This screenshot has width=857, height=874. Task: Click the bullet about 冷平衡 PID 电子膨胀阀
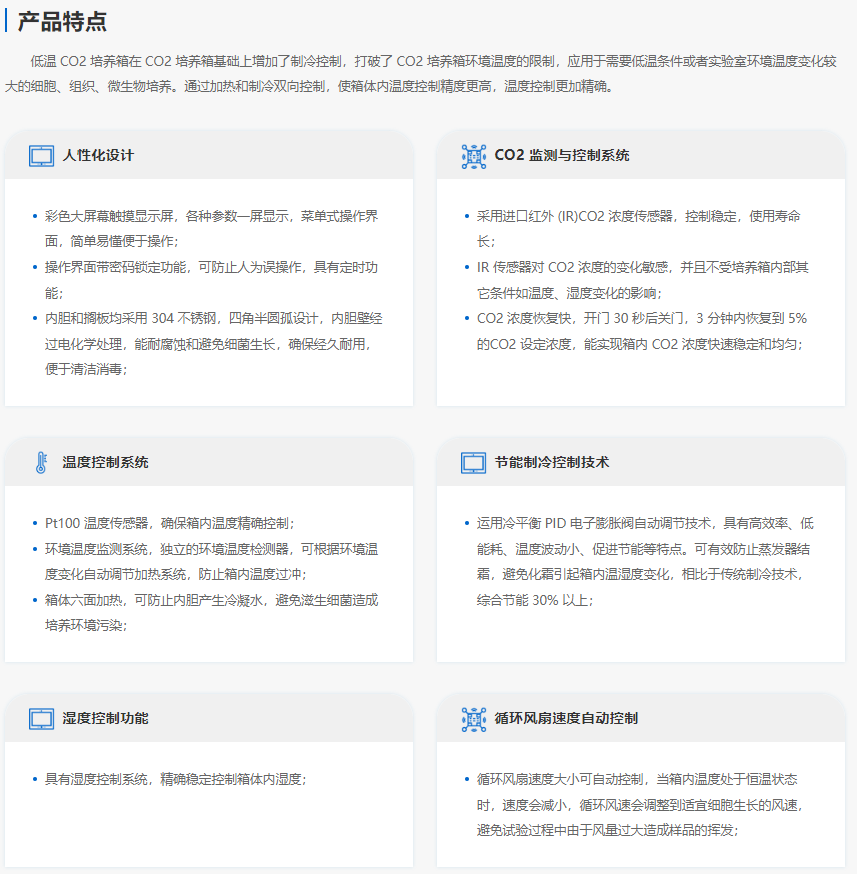[x=644, y=561]
